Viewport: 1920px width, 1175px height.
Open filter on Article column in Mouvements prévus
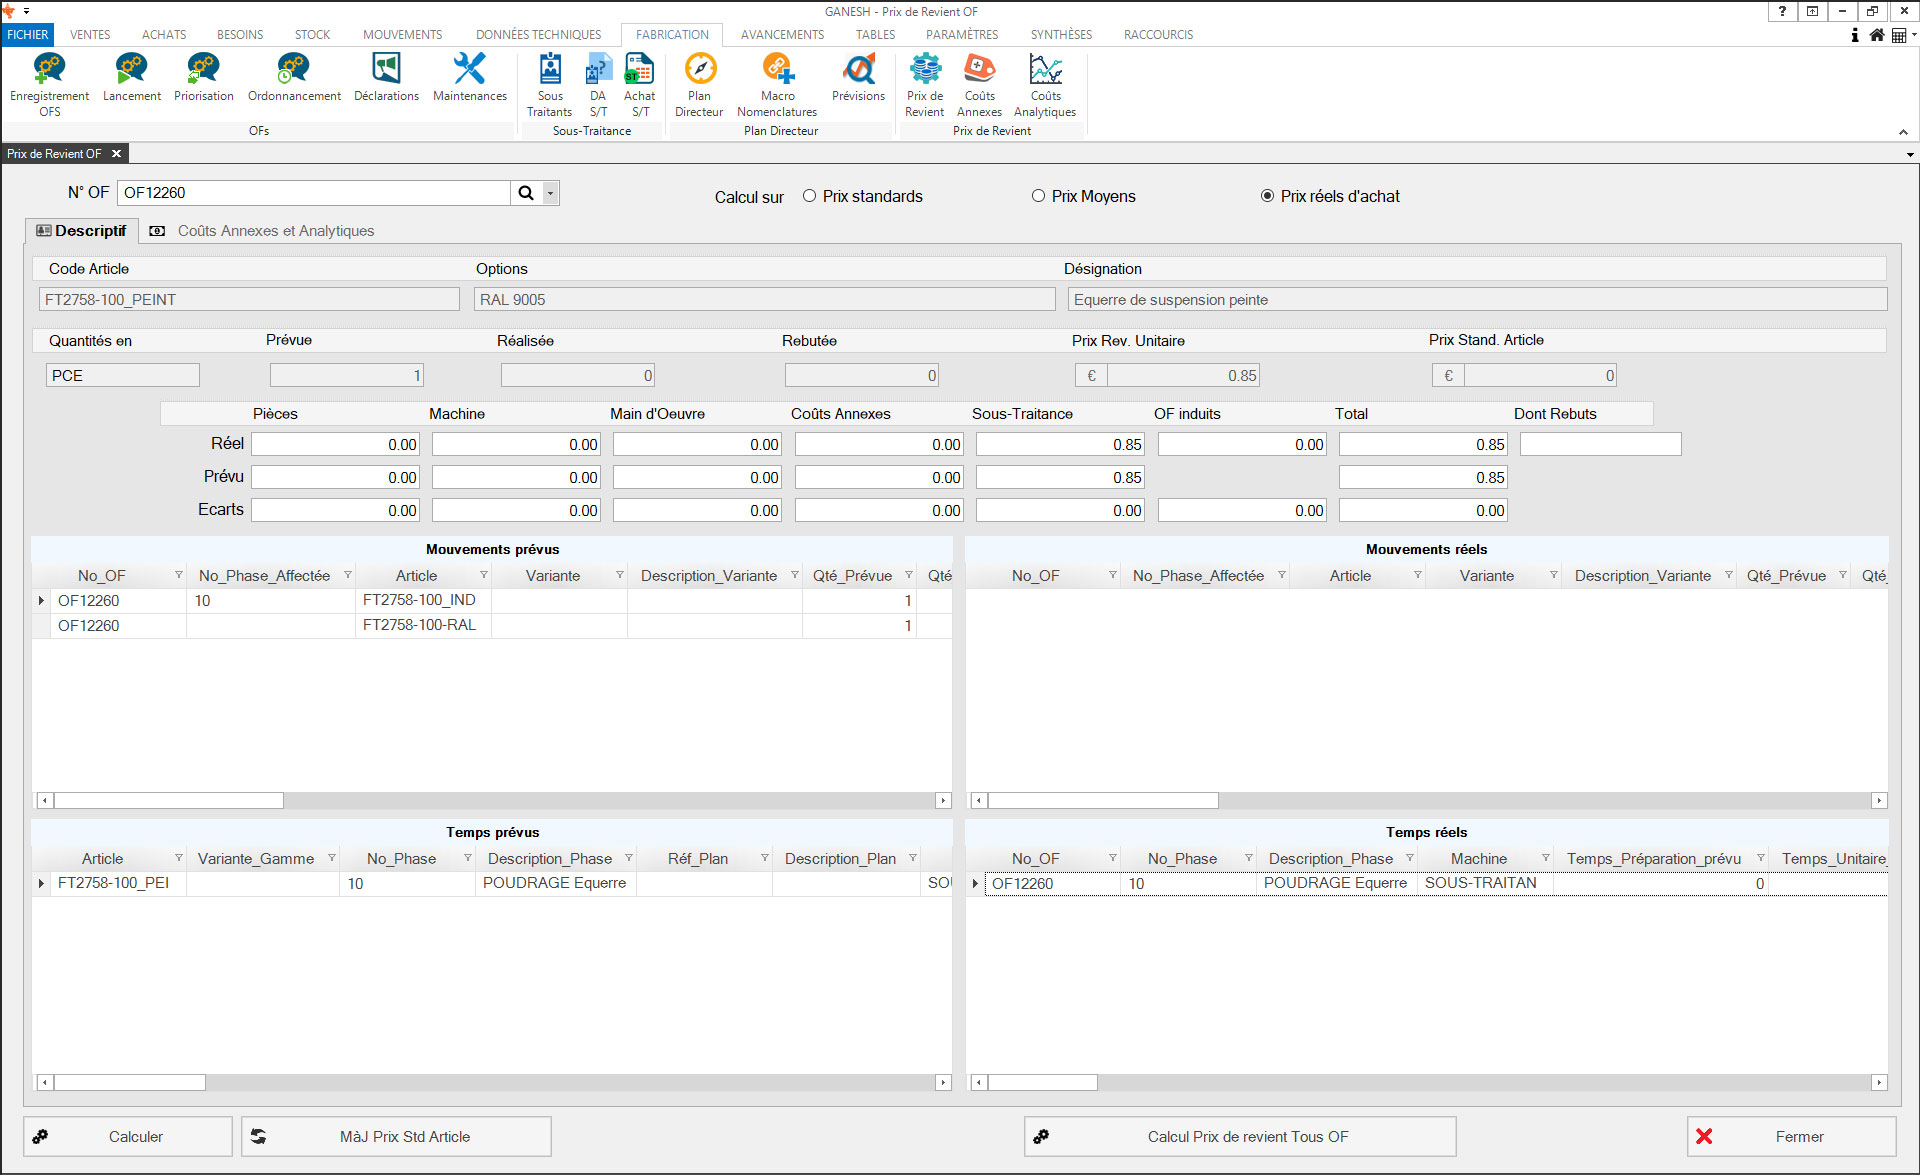click(x=484, y=575)
